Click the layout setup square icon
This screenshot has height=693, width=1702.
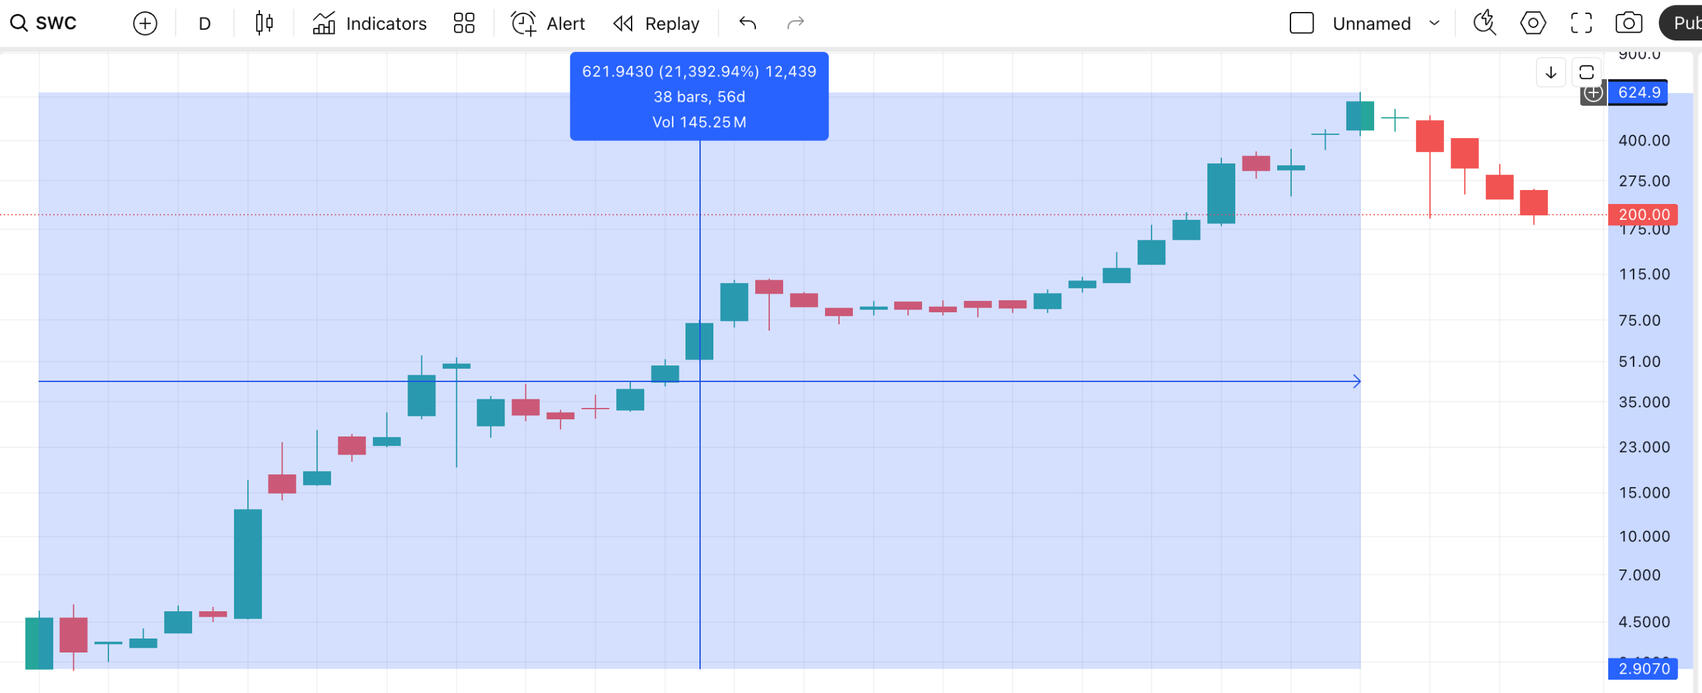tap(1301, 23)
